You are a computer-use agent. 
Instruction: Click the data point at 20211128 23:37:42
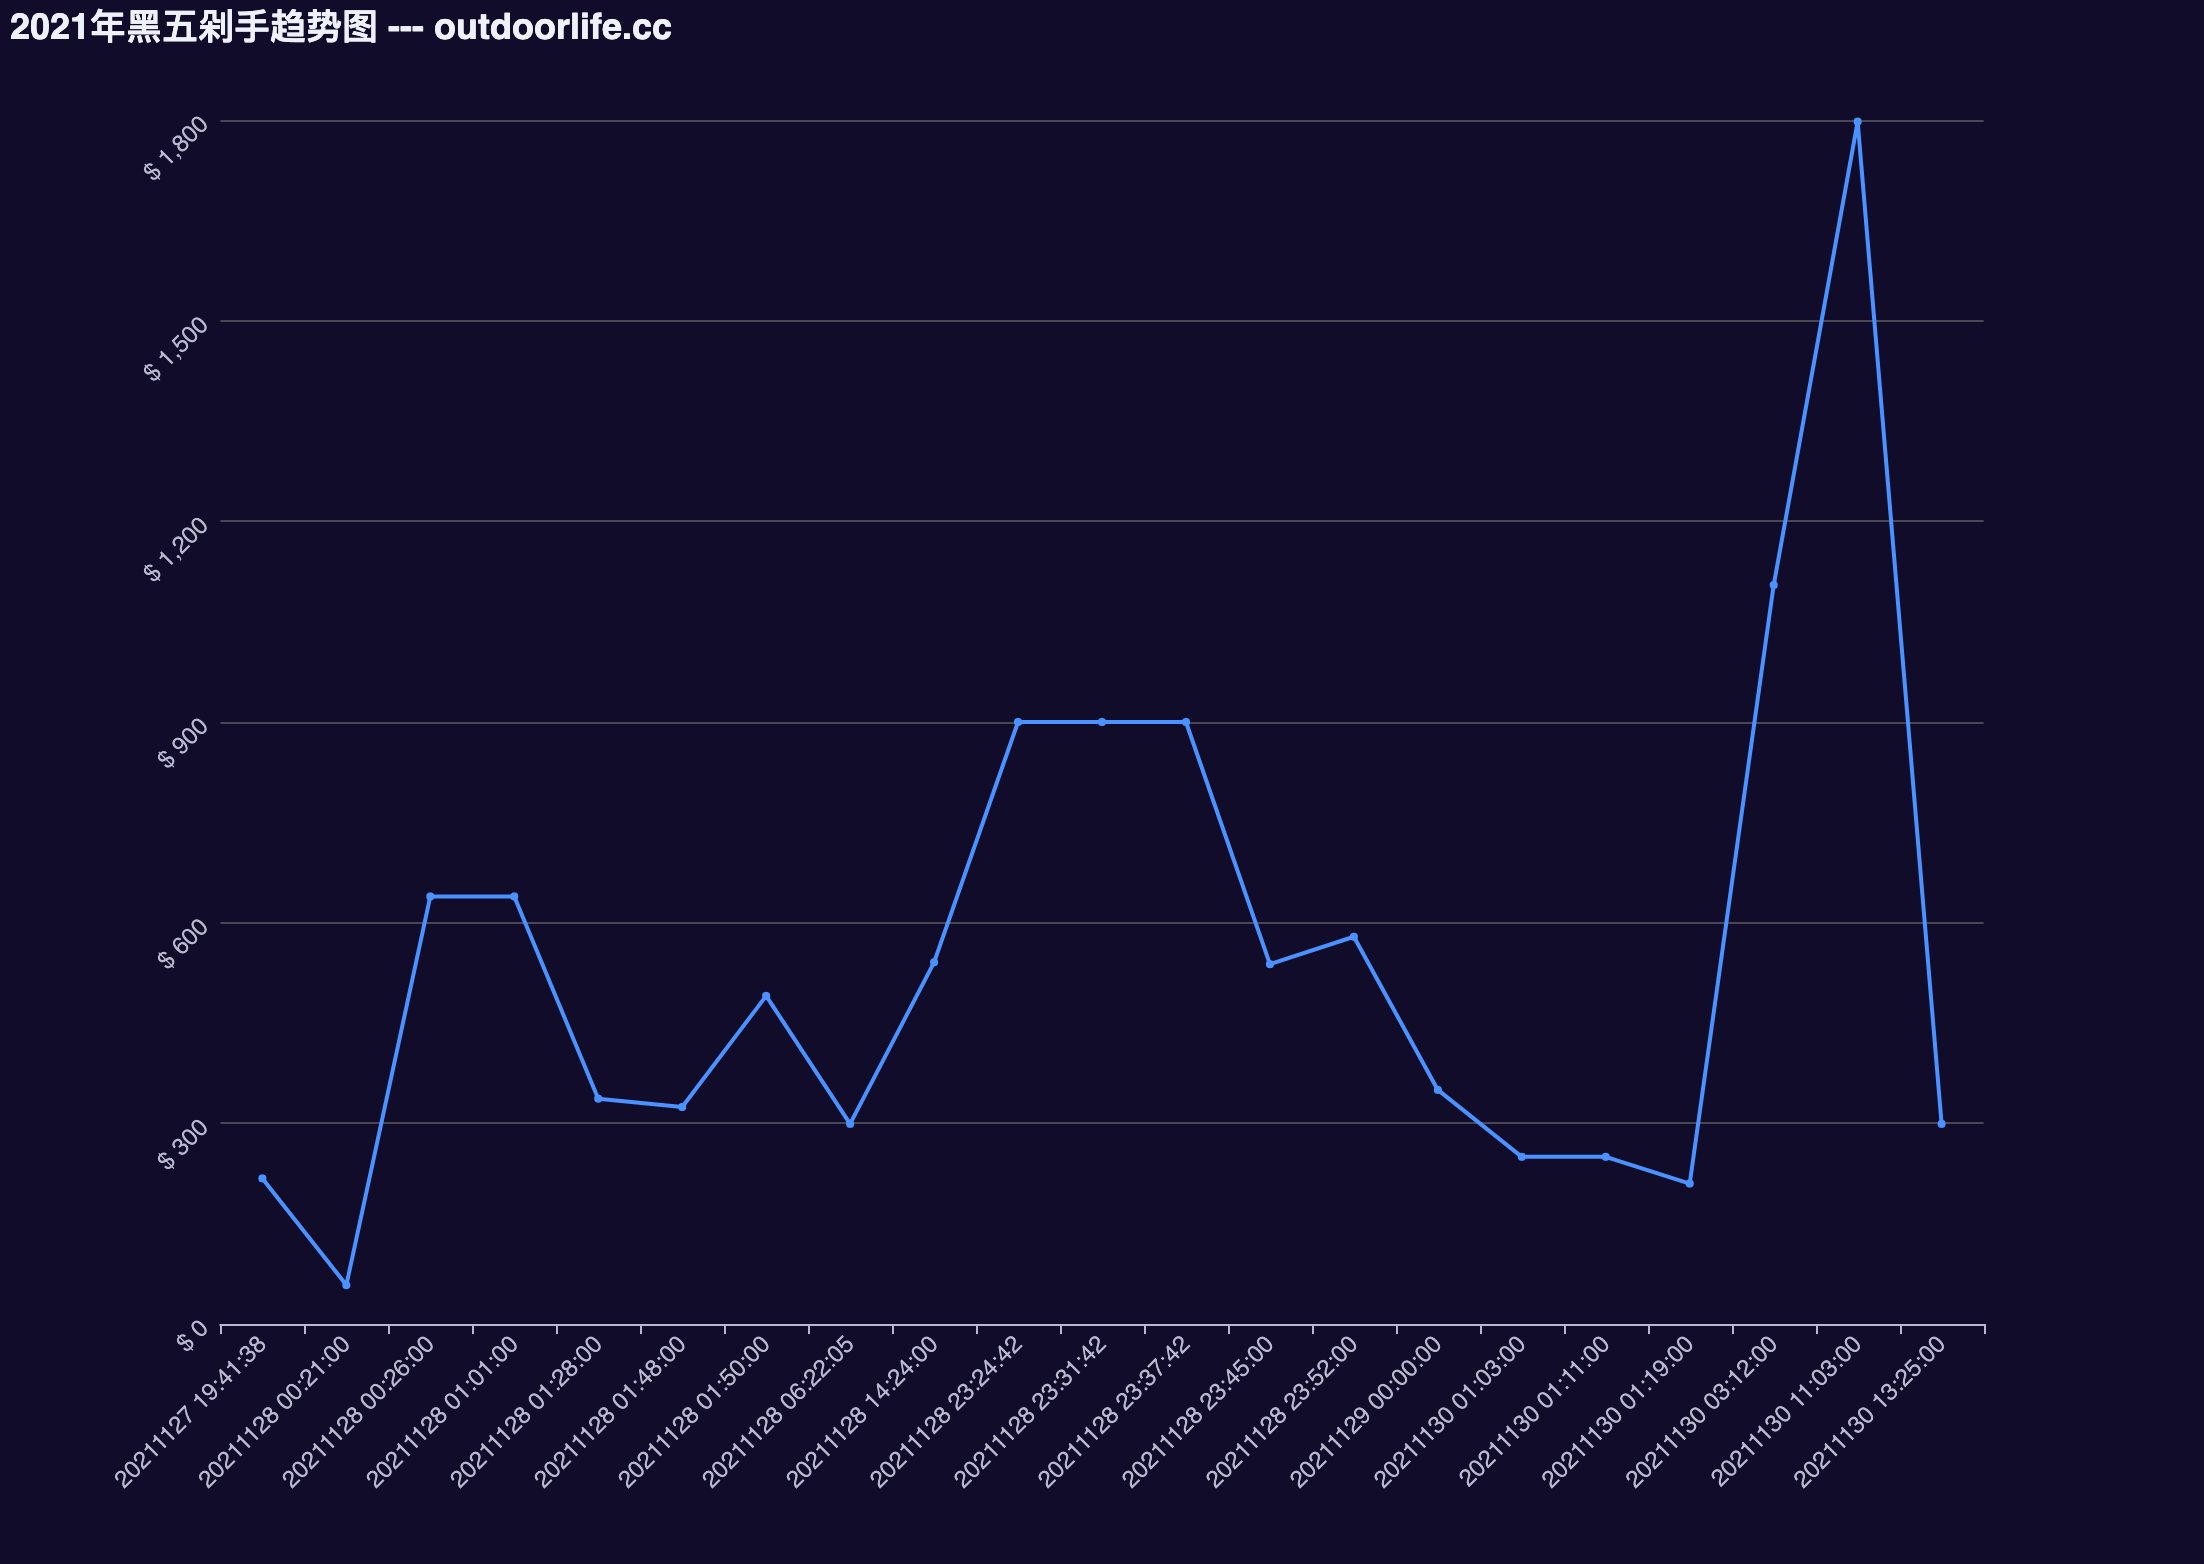click(x=1186, y=722)
